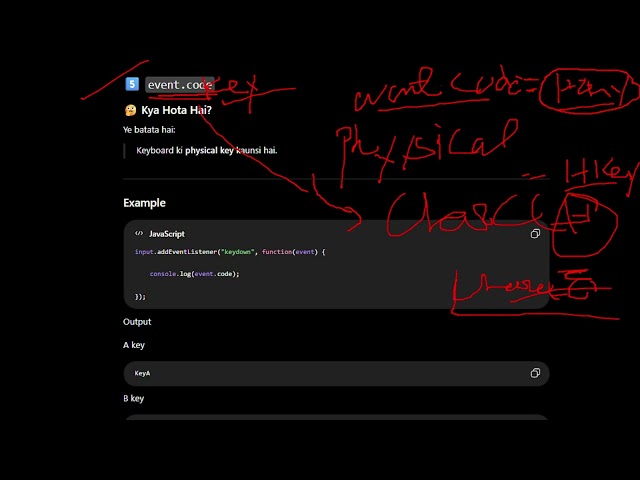
Task: Copy the JavaScript code block
Action: click(x=535, y=233)
